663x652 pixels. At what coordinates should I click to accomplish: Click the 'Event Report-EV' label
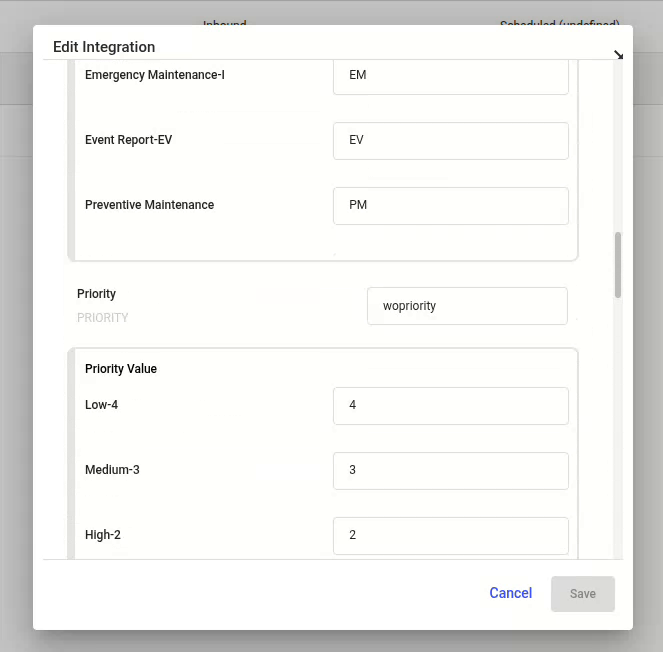point(129,140)
